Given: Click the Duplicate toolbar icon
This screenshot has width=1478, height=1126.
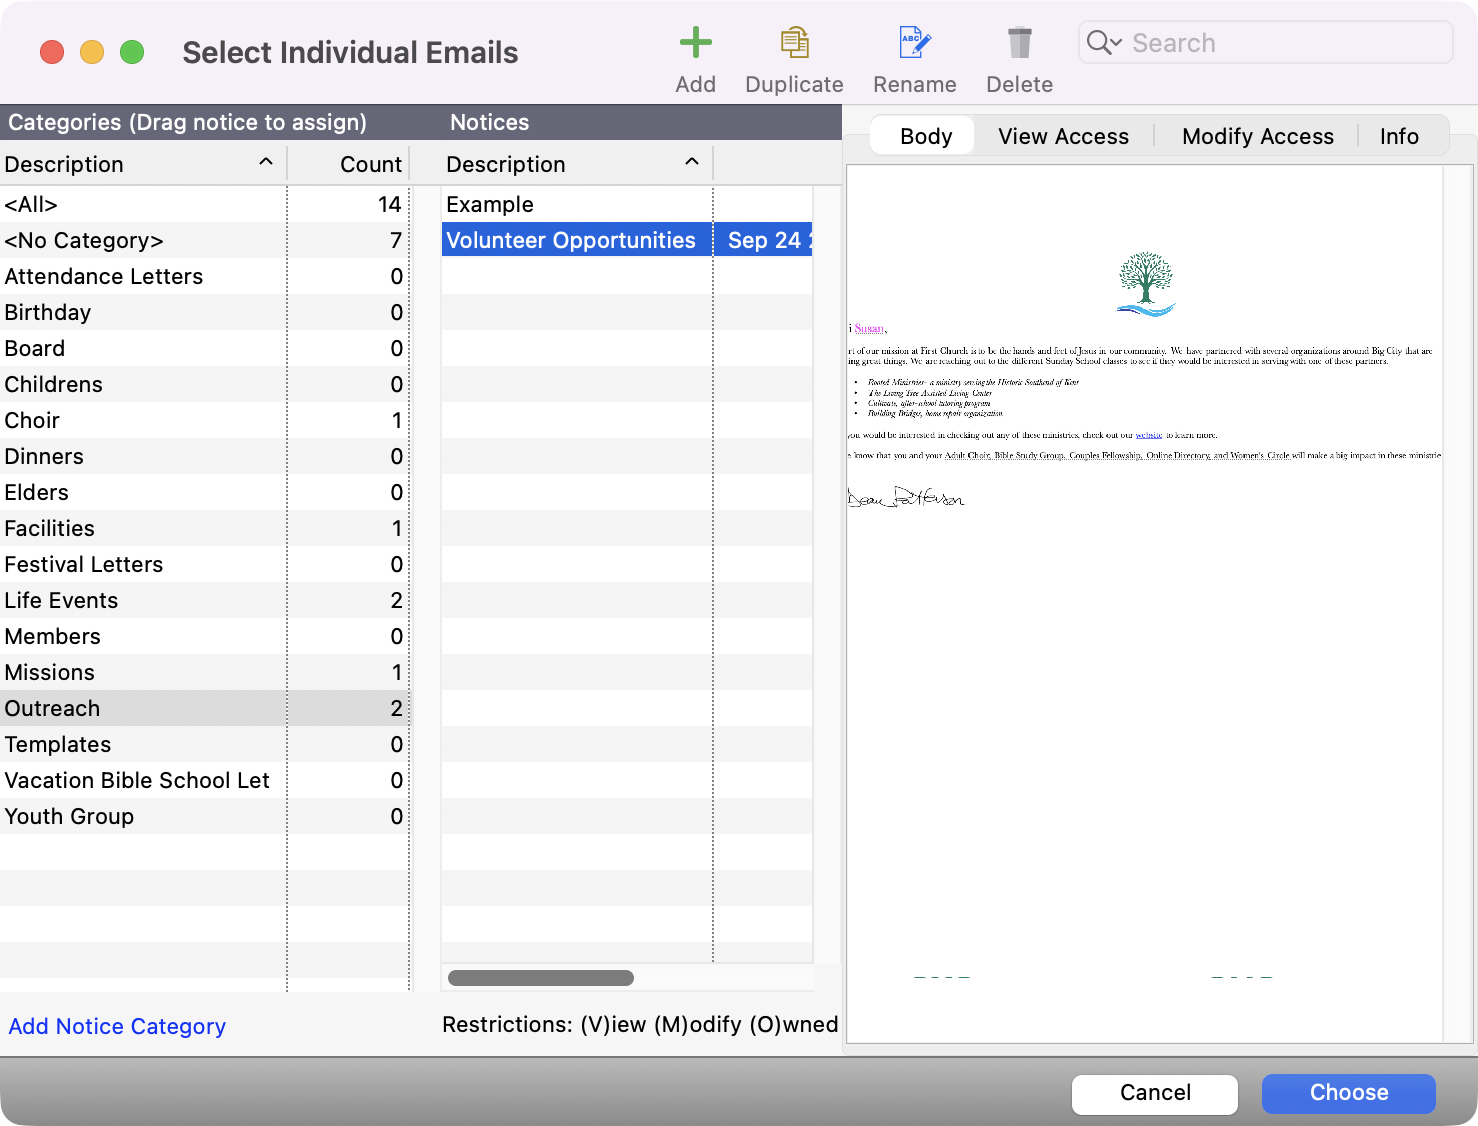Looking at the screenshot, I should (x=794, y=43).
